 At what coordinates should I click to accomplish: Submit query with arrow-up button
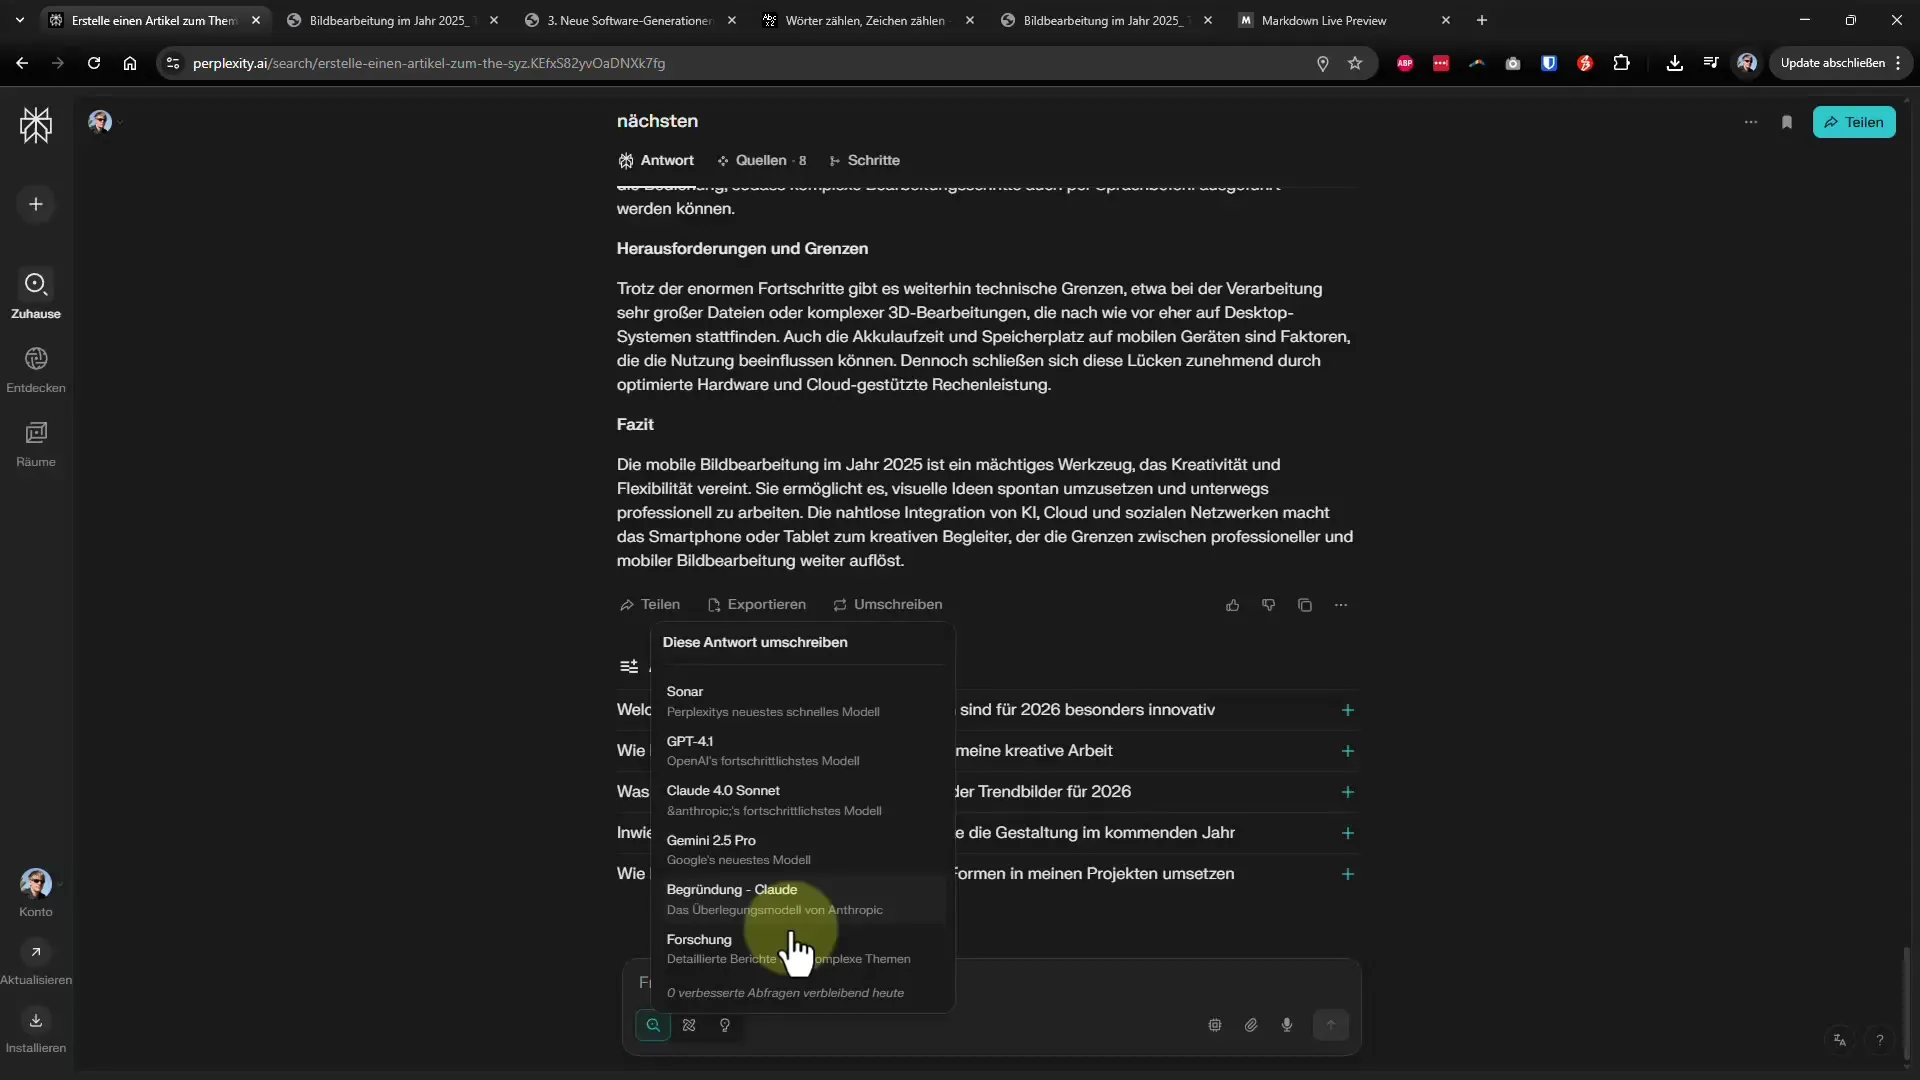coord(1331,1025)
